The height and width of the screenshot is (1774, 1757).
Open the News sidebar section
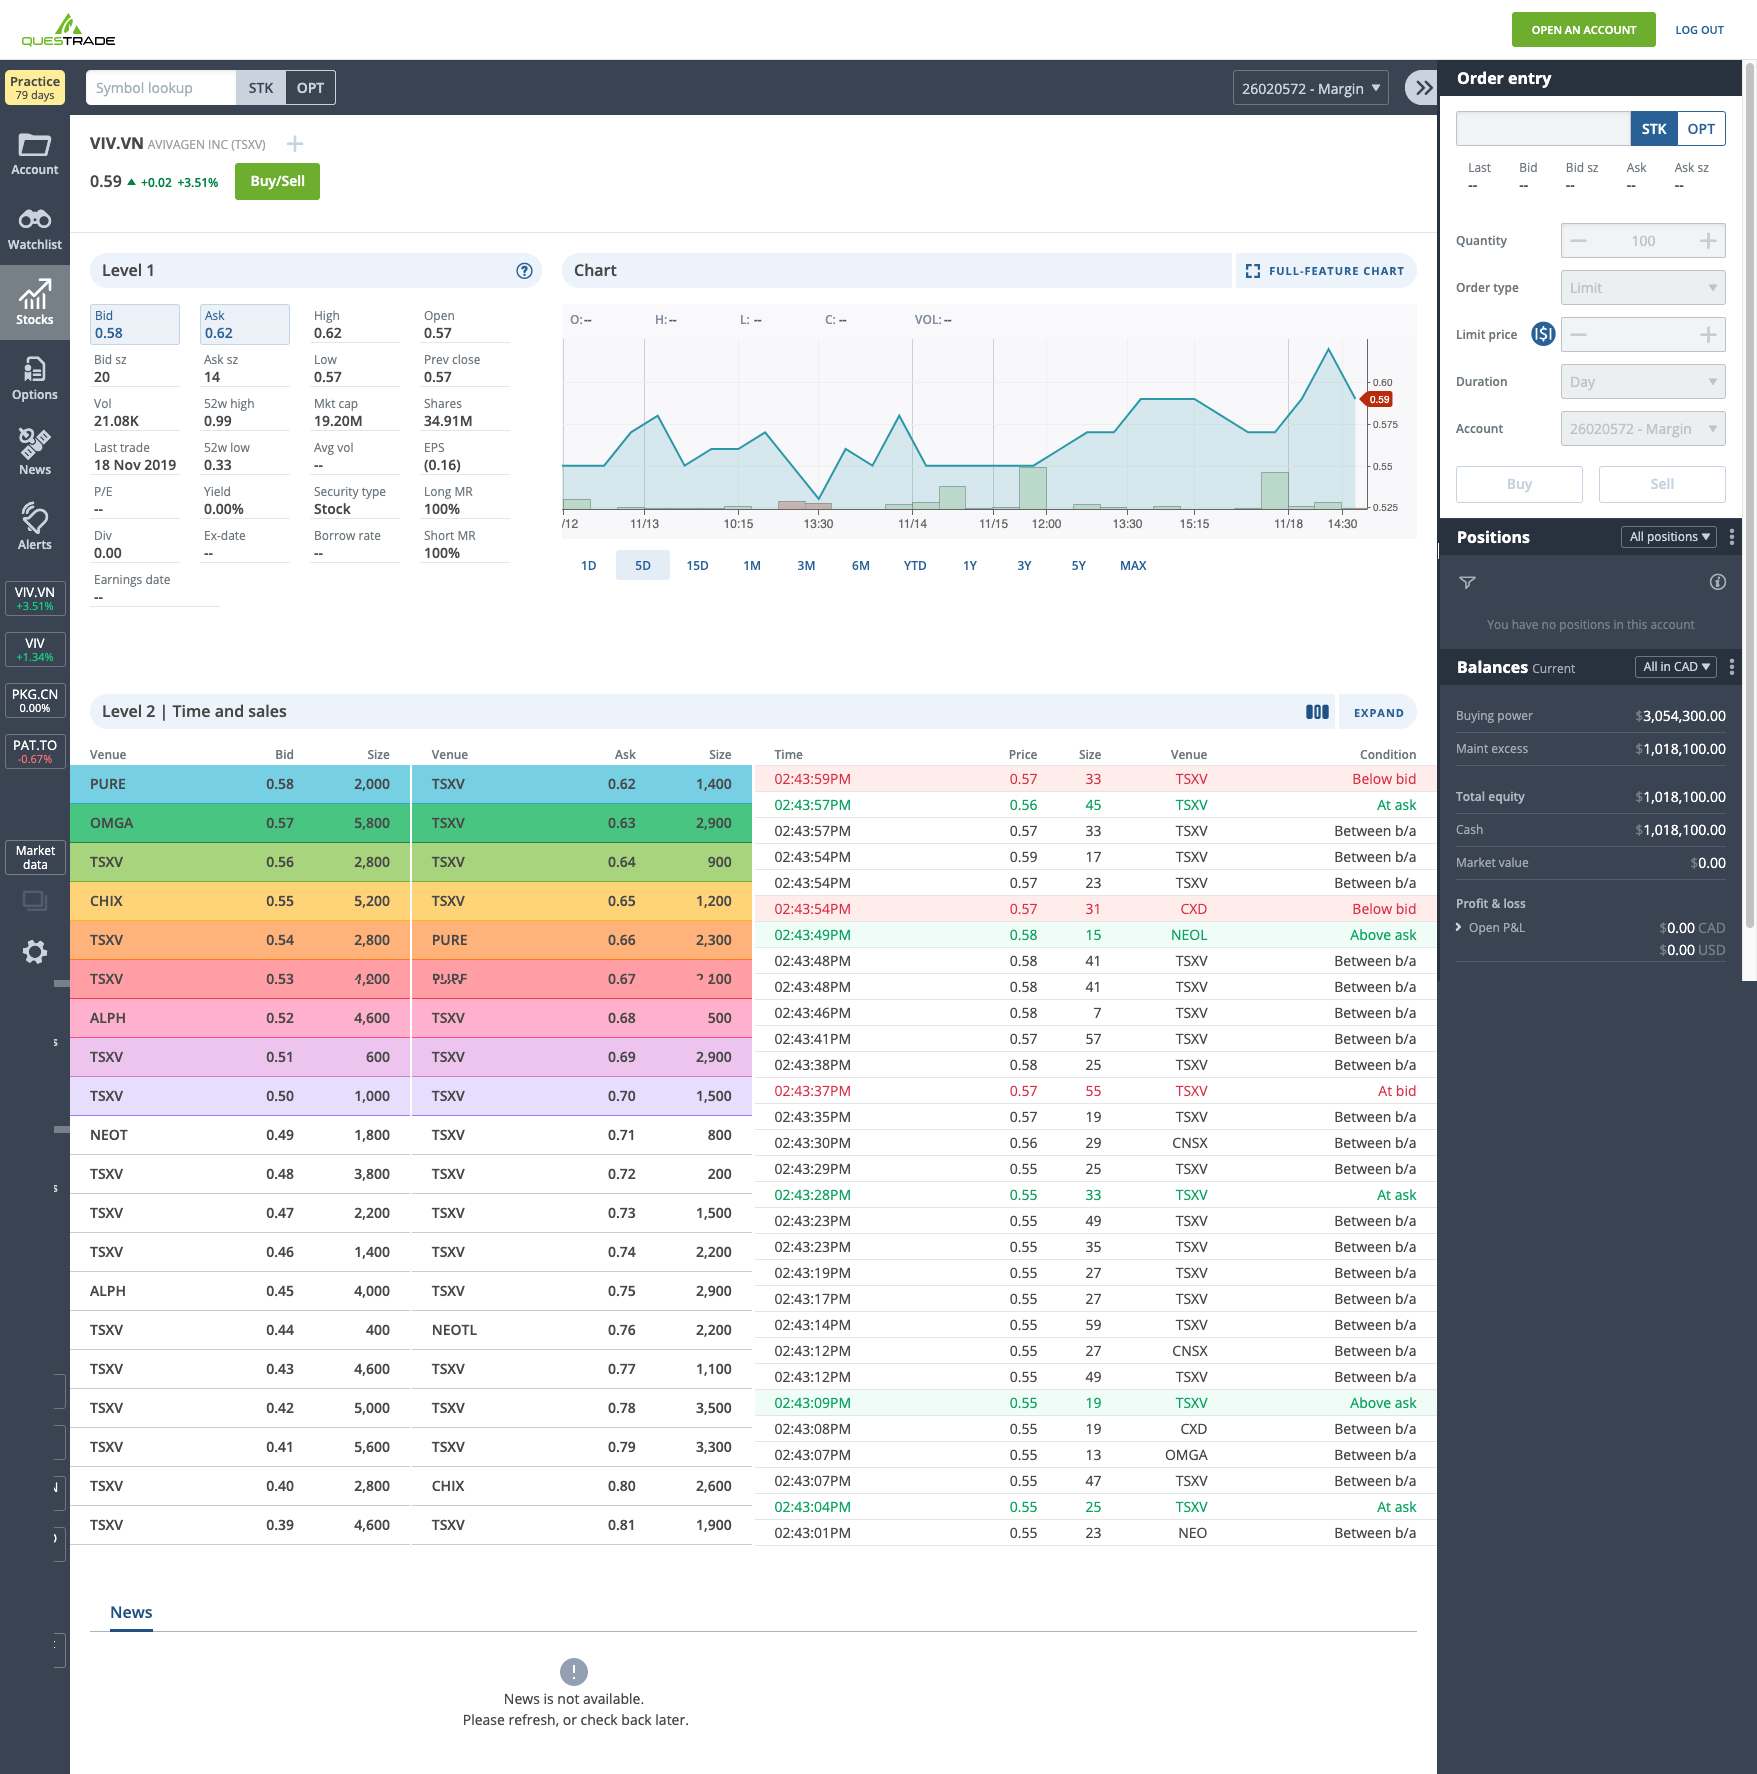[35, 452]
